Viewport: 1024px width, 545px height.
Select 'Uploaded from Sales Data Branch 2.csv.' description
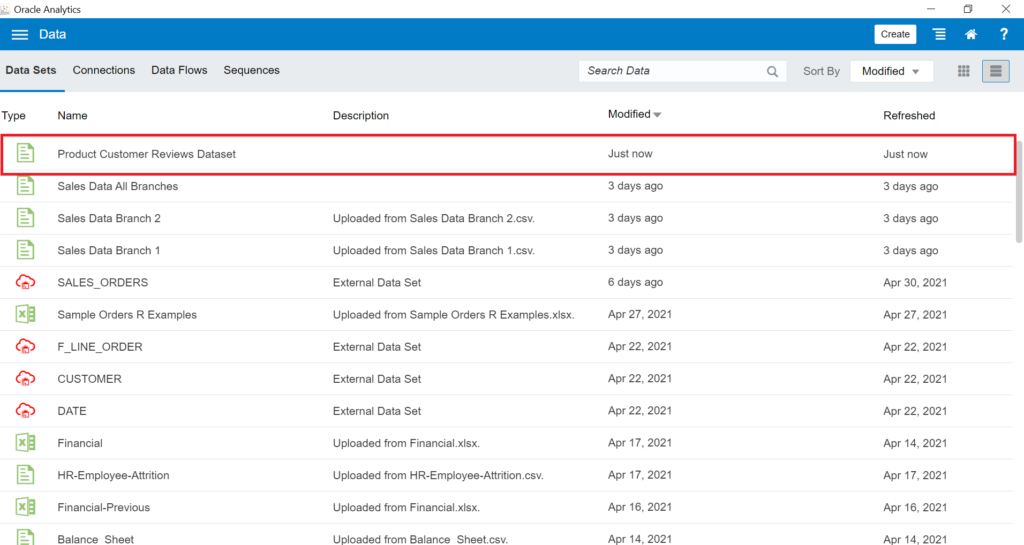(434, 218)
